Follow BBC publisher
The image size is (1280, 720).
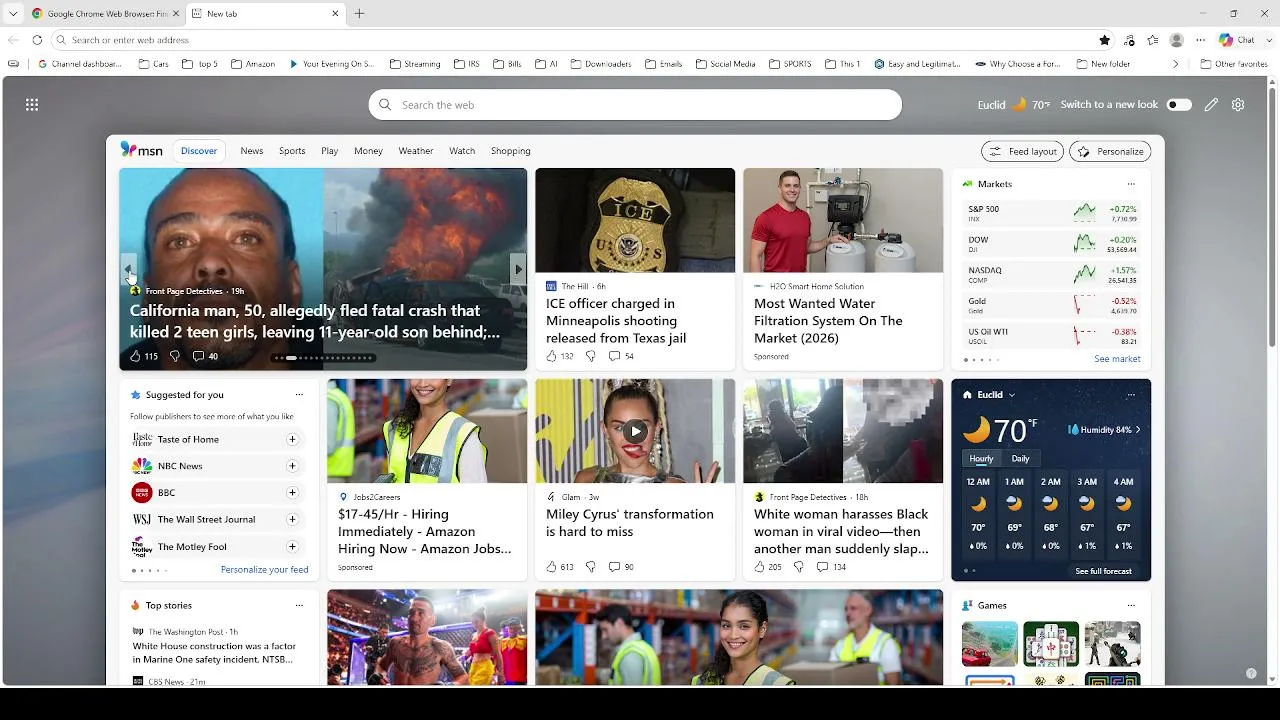point(292,493)
